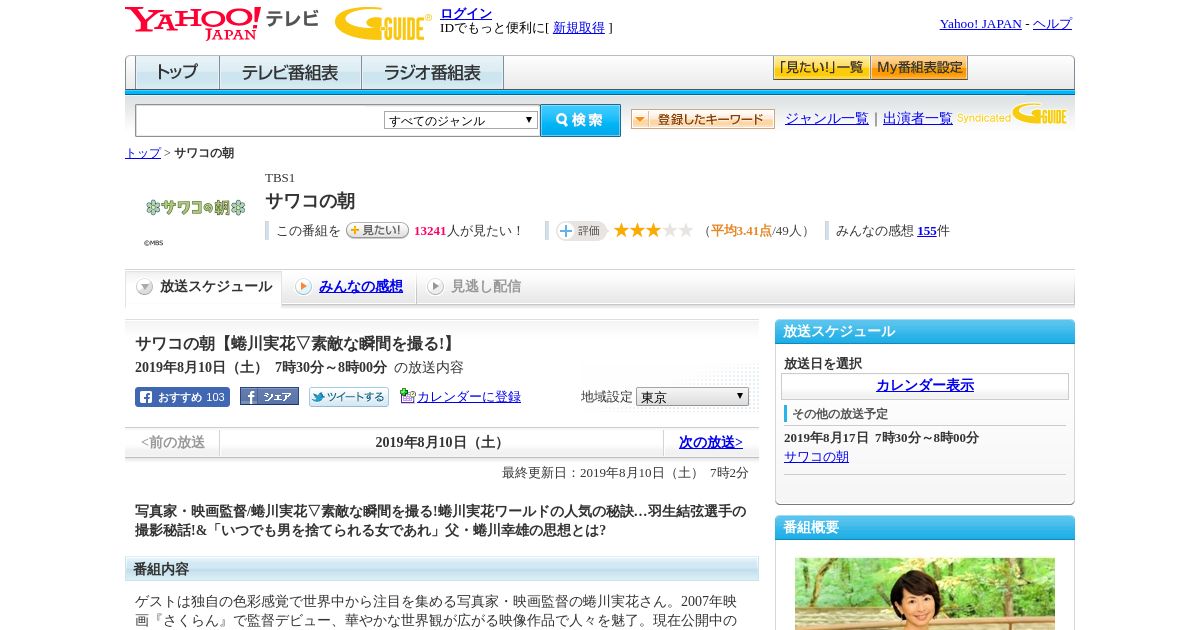Click the カレンダー表示 link
Viewport: 1200px width, 630px height.
pos(925,386)
